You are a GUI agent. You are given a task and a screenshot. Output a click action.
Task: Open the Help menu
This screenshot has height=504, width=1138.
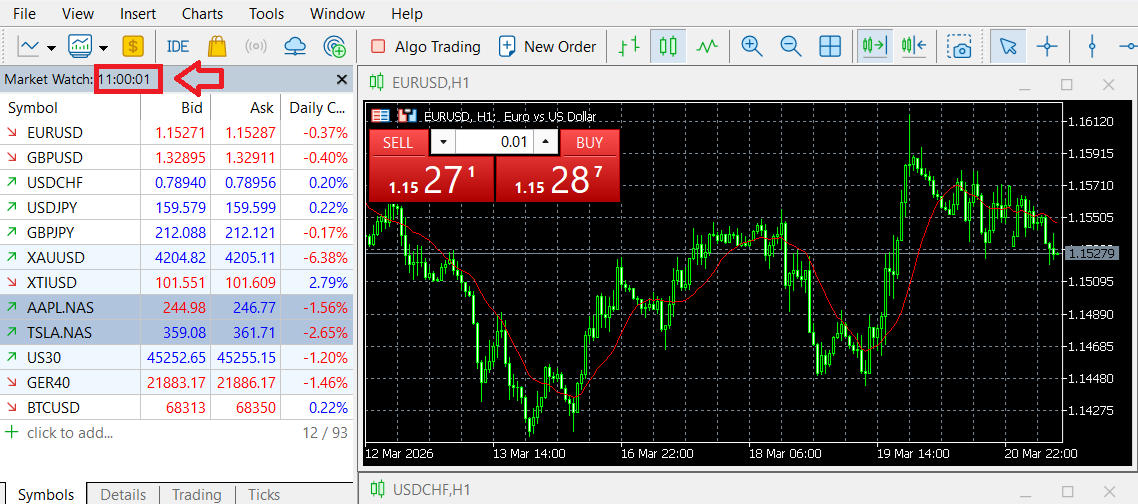click(x=406, y=13)
